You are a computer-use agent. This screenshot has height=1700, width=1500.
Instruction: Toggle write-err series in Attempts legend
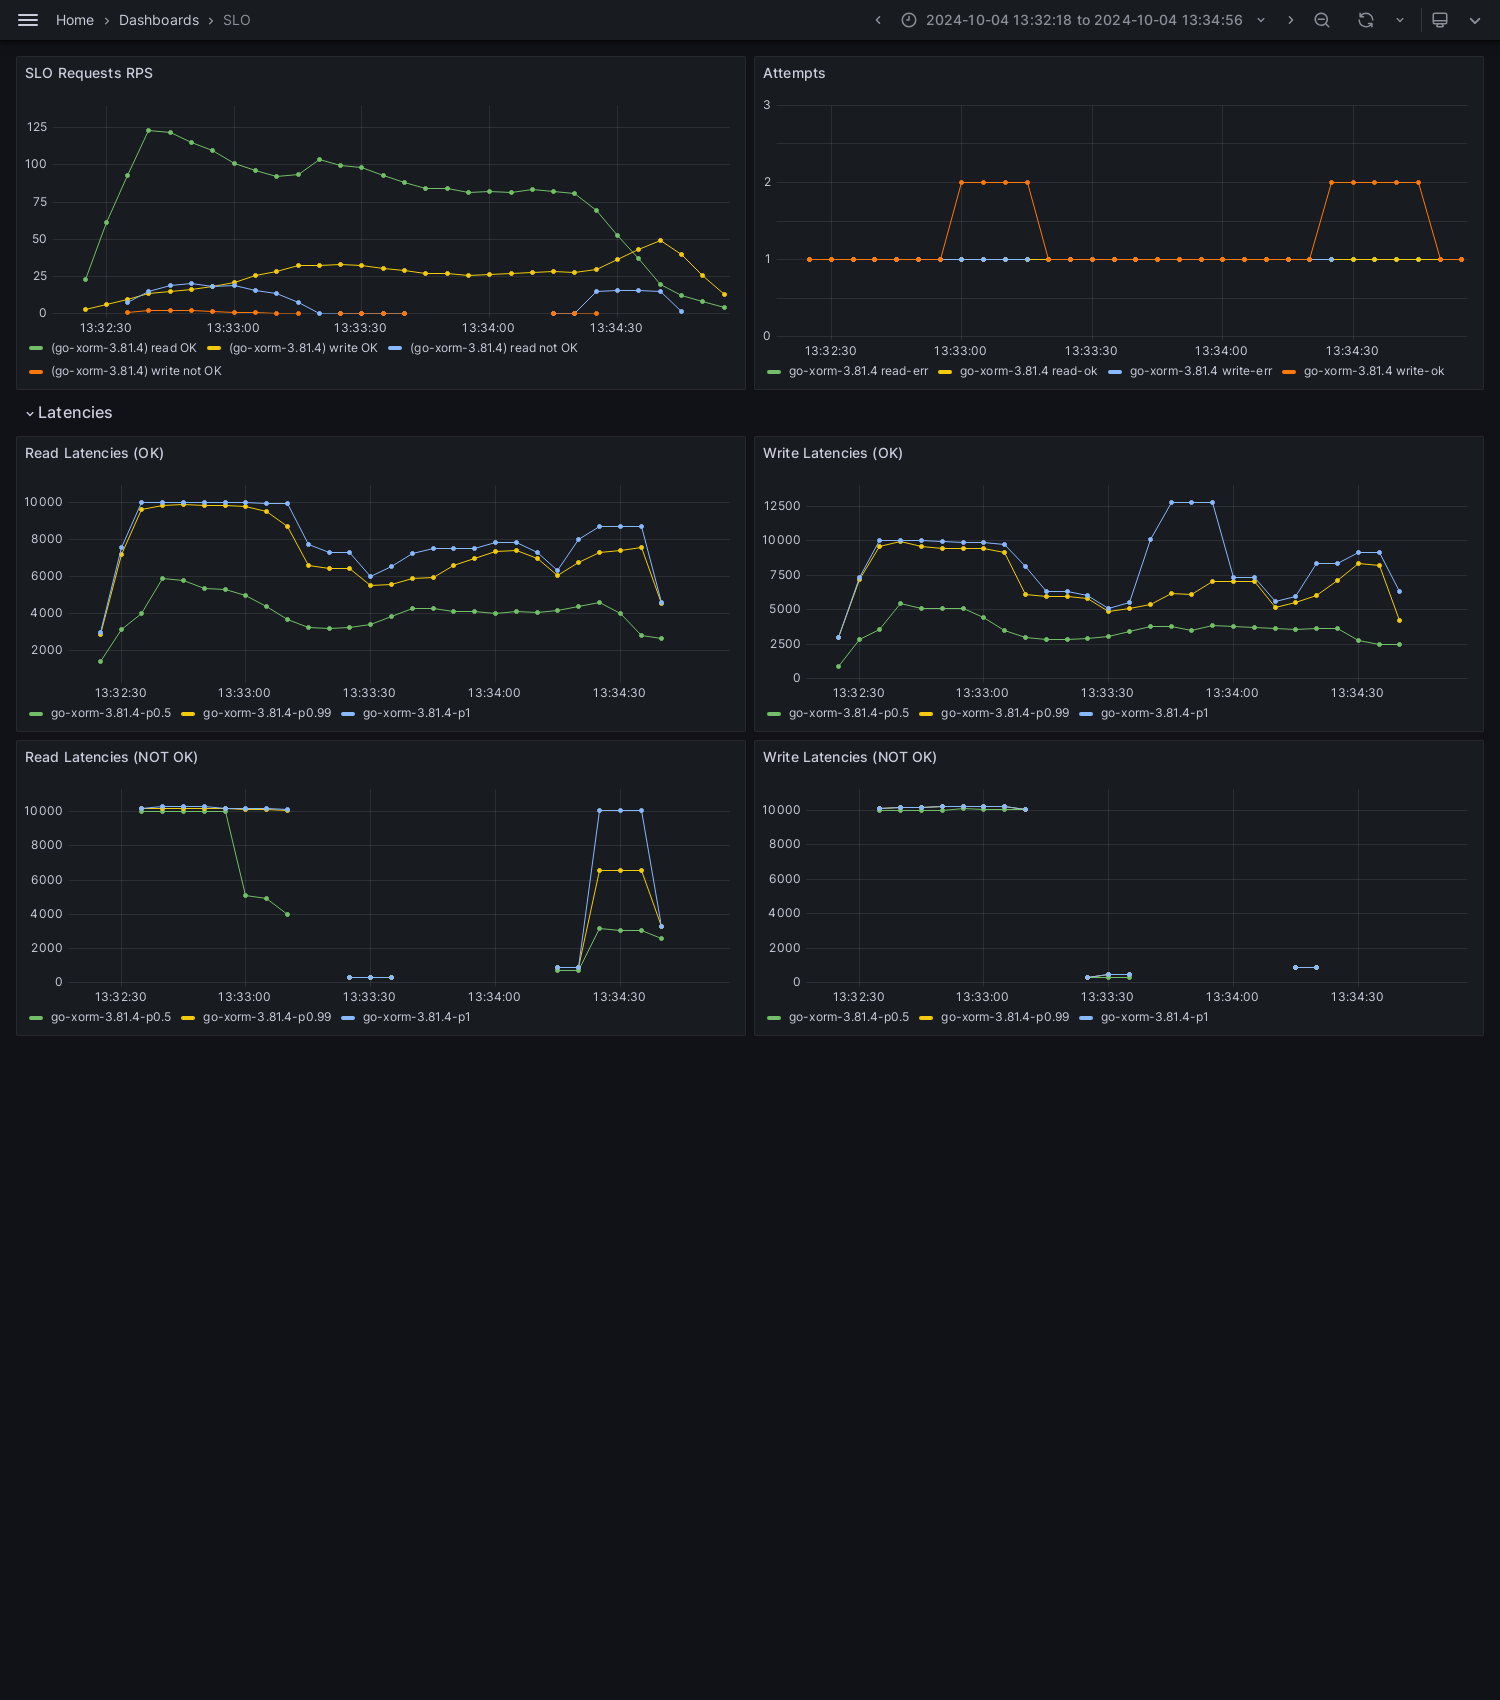[x=1201, y=371]
